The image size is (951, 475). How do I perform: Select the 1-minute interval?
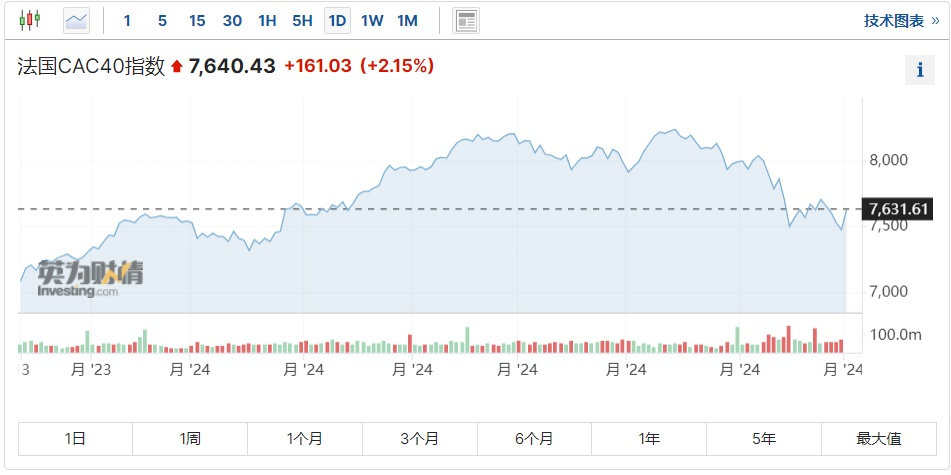click(x=127, y=20)
